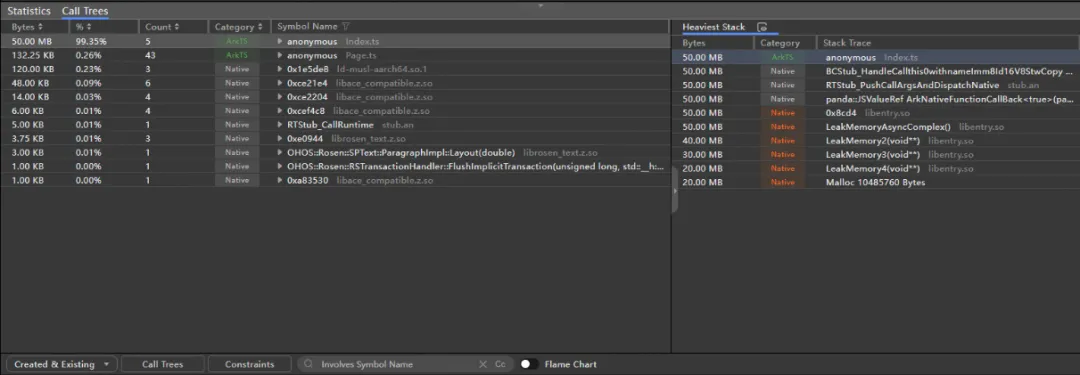This screenshot has height=375, width=1080.
Task: Click the search magnifier icon
Action: (309, 364)
